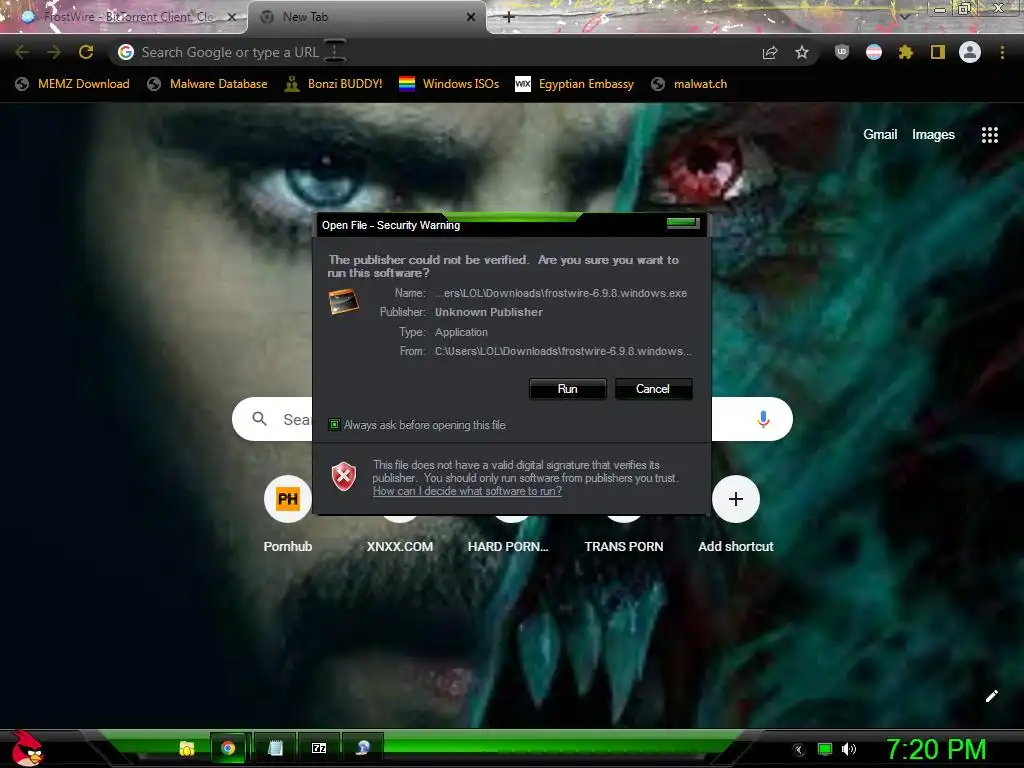Viewport: 1024px width, 768px height.
Task: Select the New Tab tab
Action: click(x=366, y=17)
